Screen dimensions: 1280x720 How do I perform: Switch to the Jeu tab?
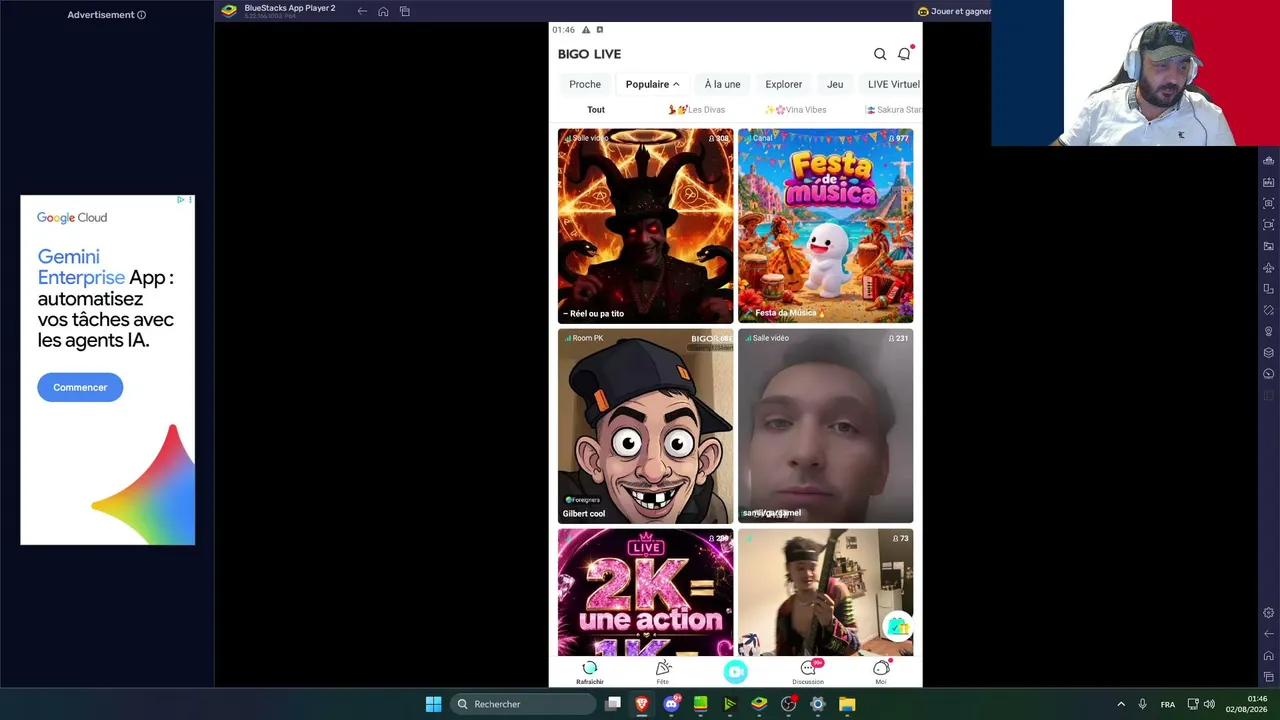tap(835, 84)
